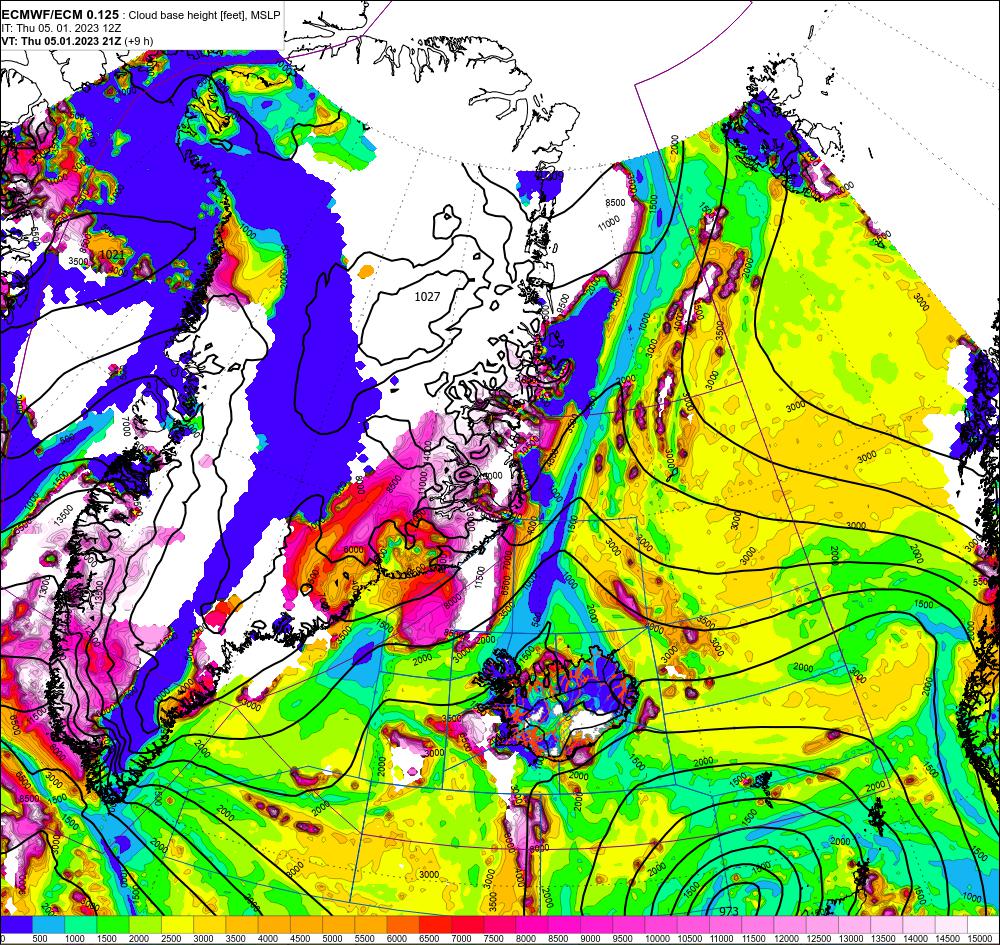1000x945 pixels.
Task: Click the legend value 2000
Action: (138, 939)
